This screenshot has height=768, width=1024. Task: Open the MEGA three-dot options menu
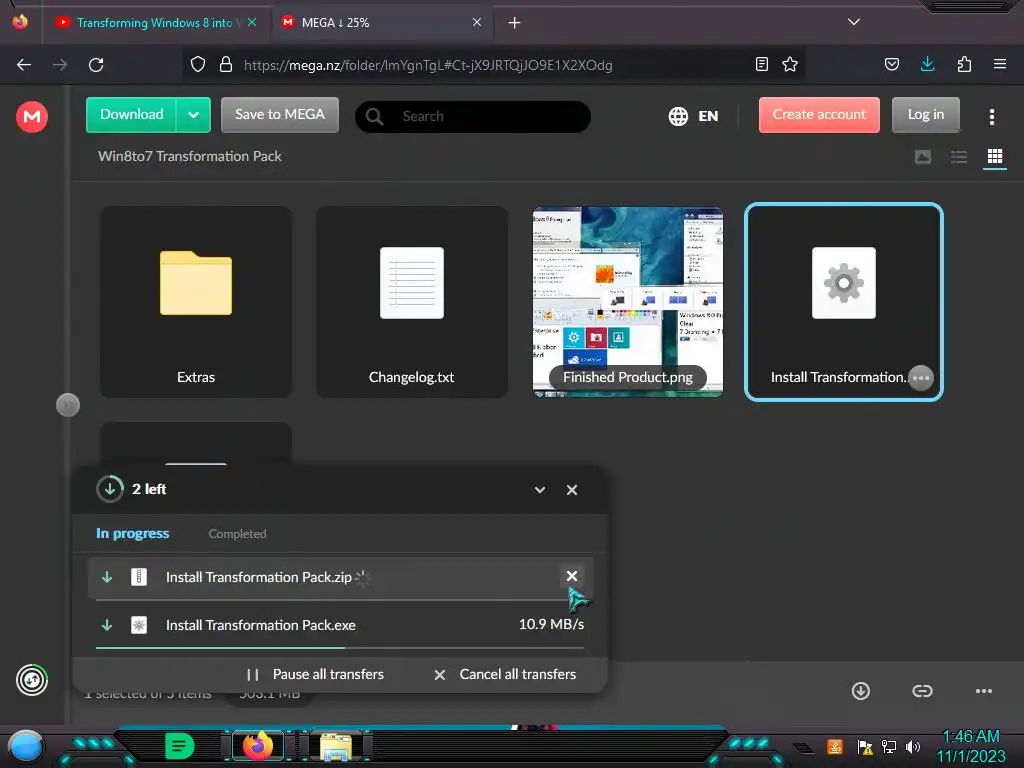tap(992, 117)
